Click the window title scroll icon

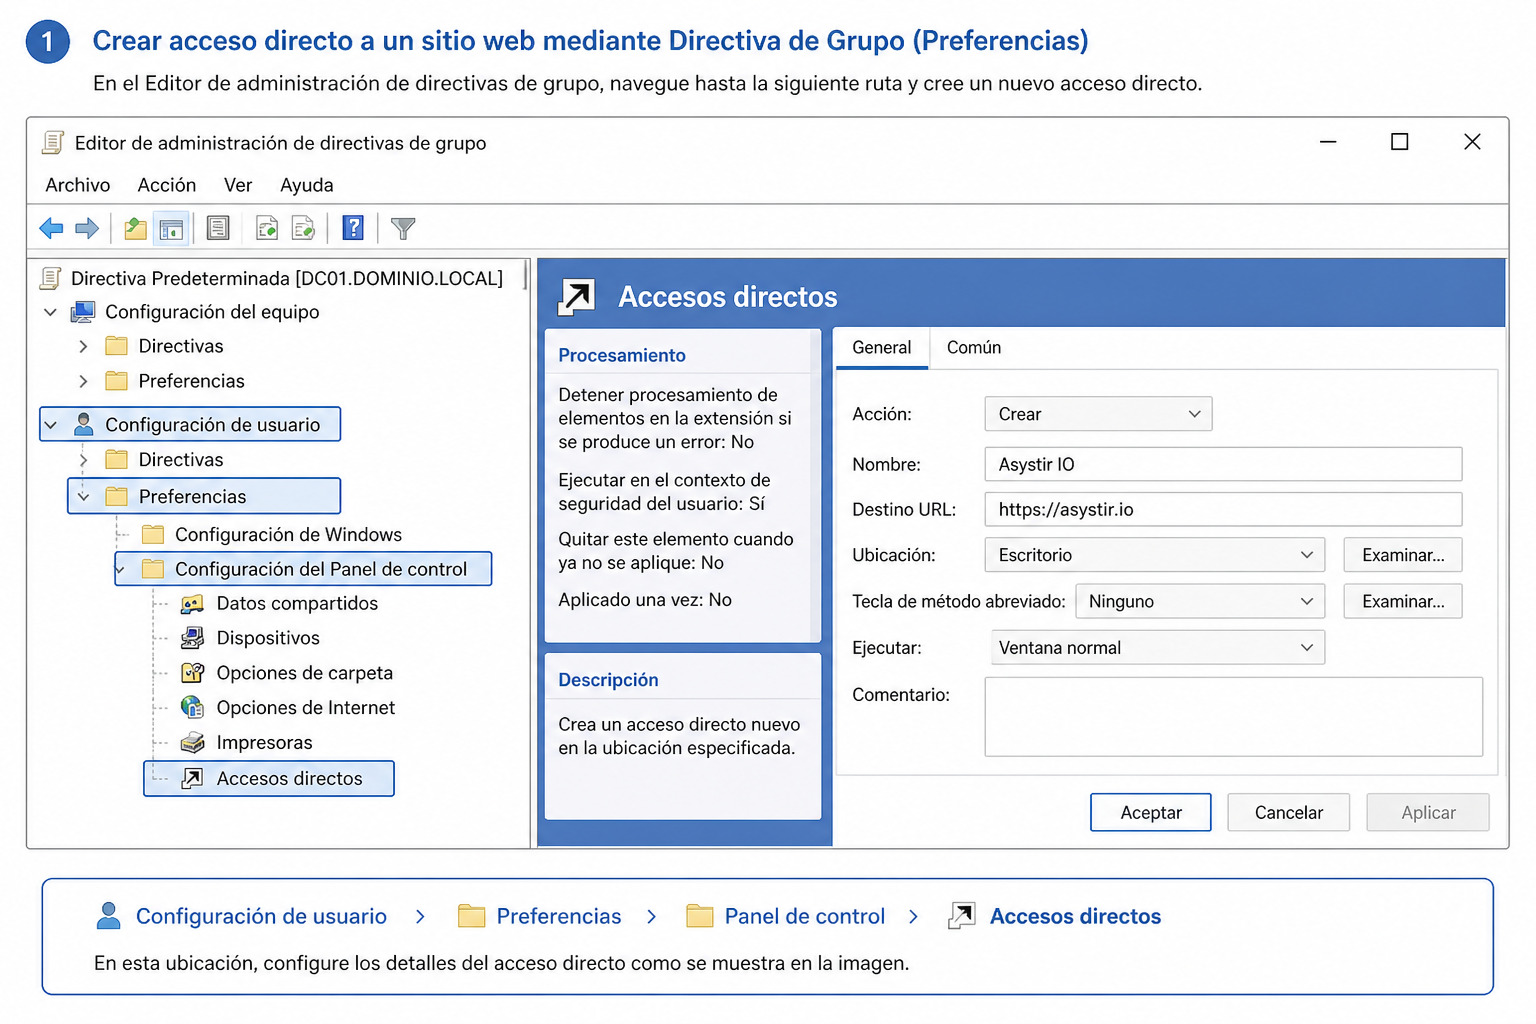(x=53, y=143)
